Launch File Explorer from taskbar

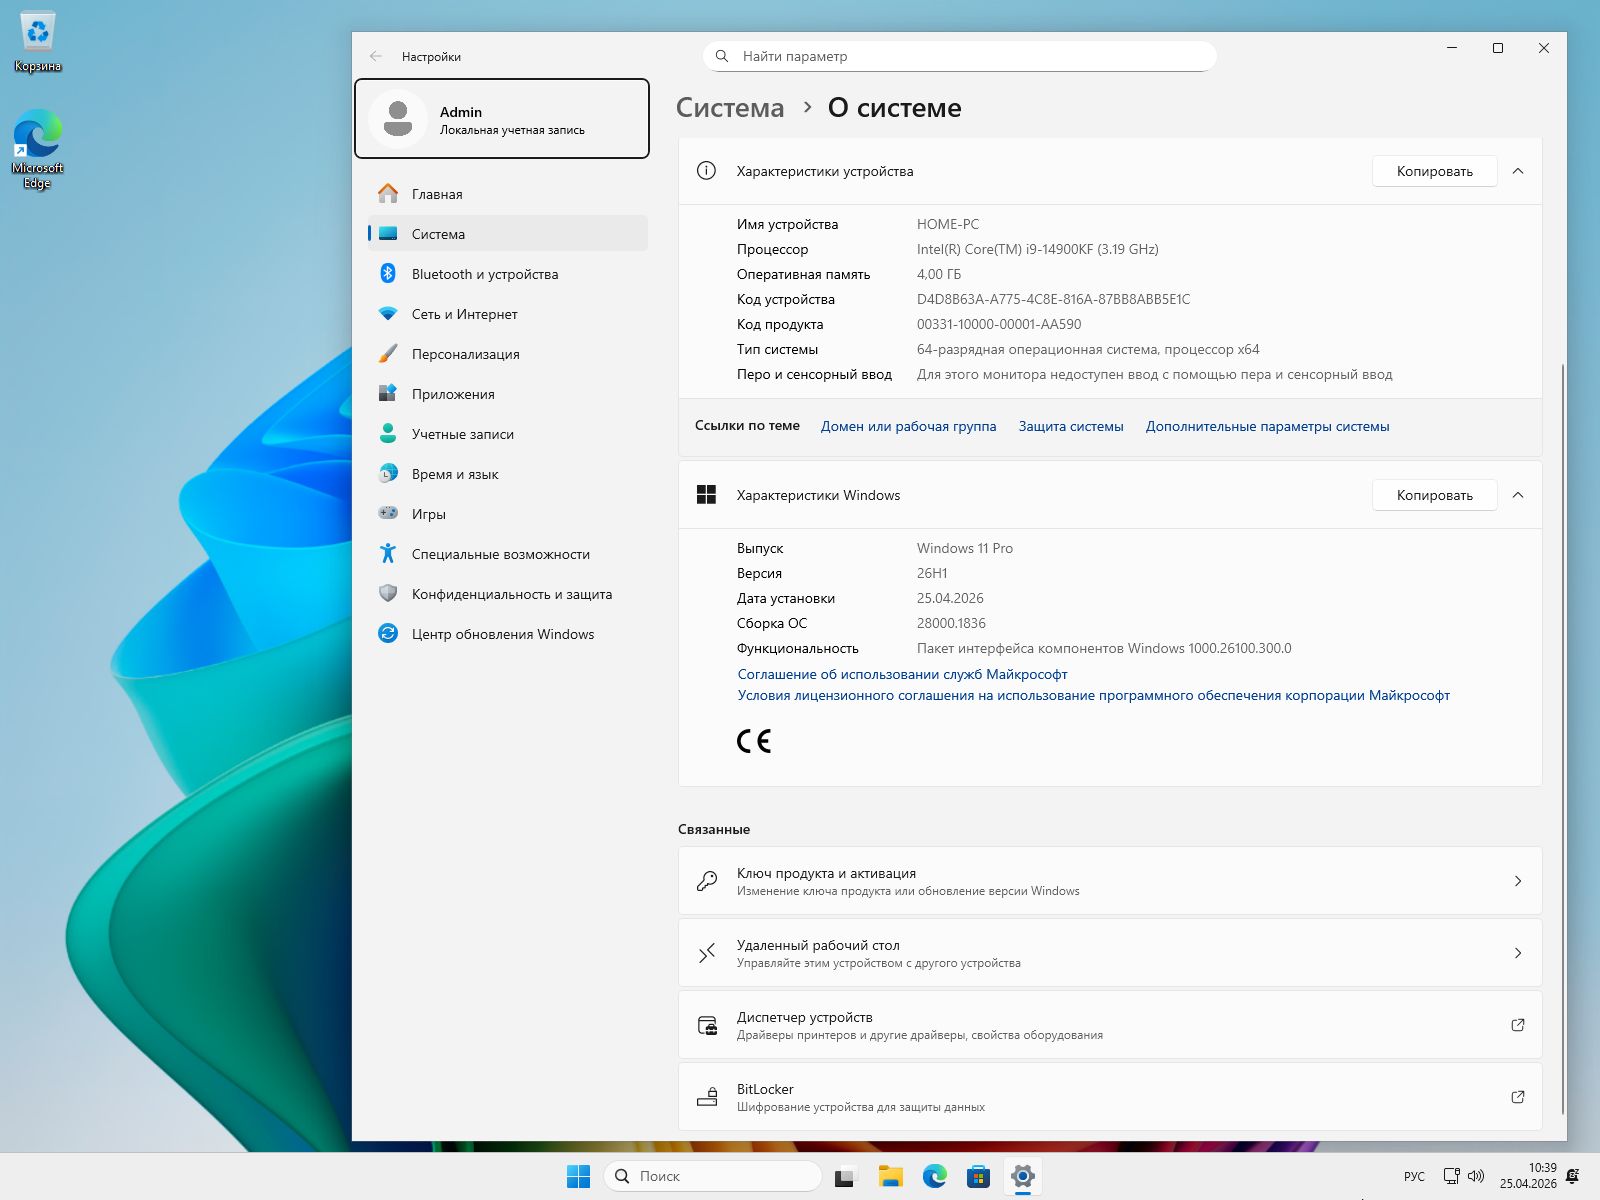[x=890, y=1176]
